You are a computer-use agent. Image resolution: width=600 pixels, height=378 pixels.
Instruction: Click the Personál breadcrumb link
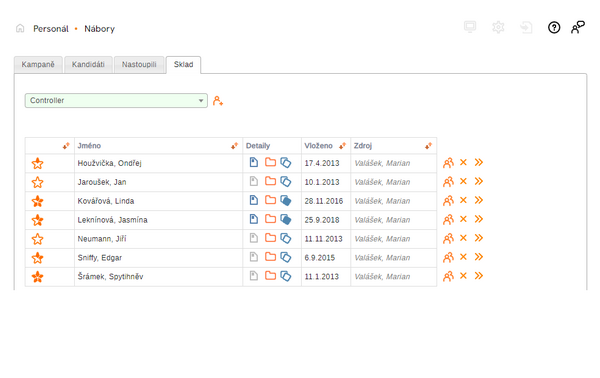coord(51,29)
